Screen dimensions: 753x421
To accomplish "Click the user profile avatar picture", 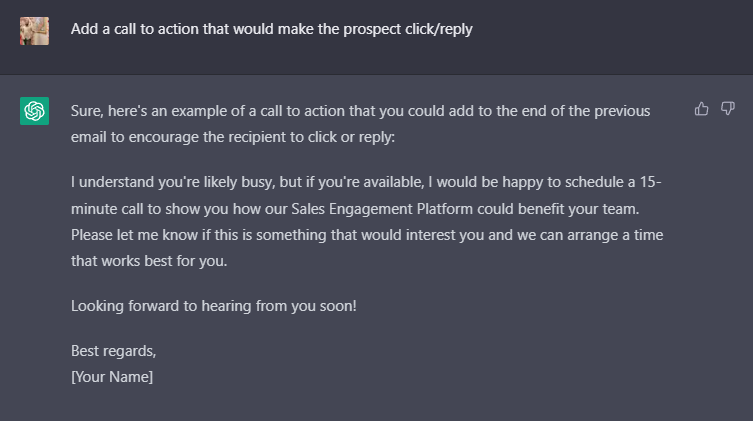I will [x=34, y=30].
